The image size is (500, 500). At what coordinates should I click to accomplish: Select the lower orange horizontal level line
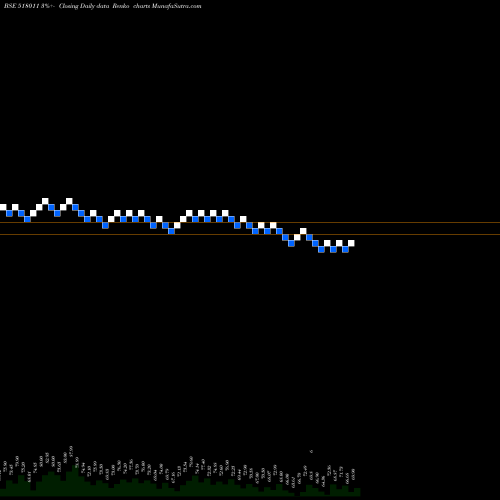click(250, 235)
